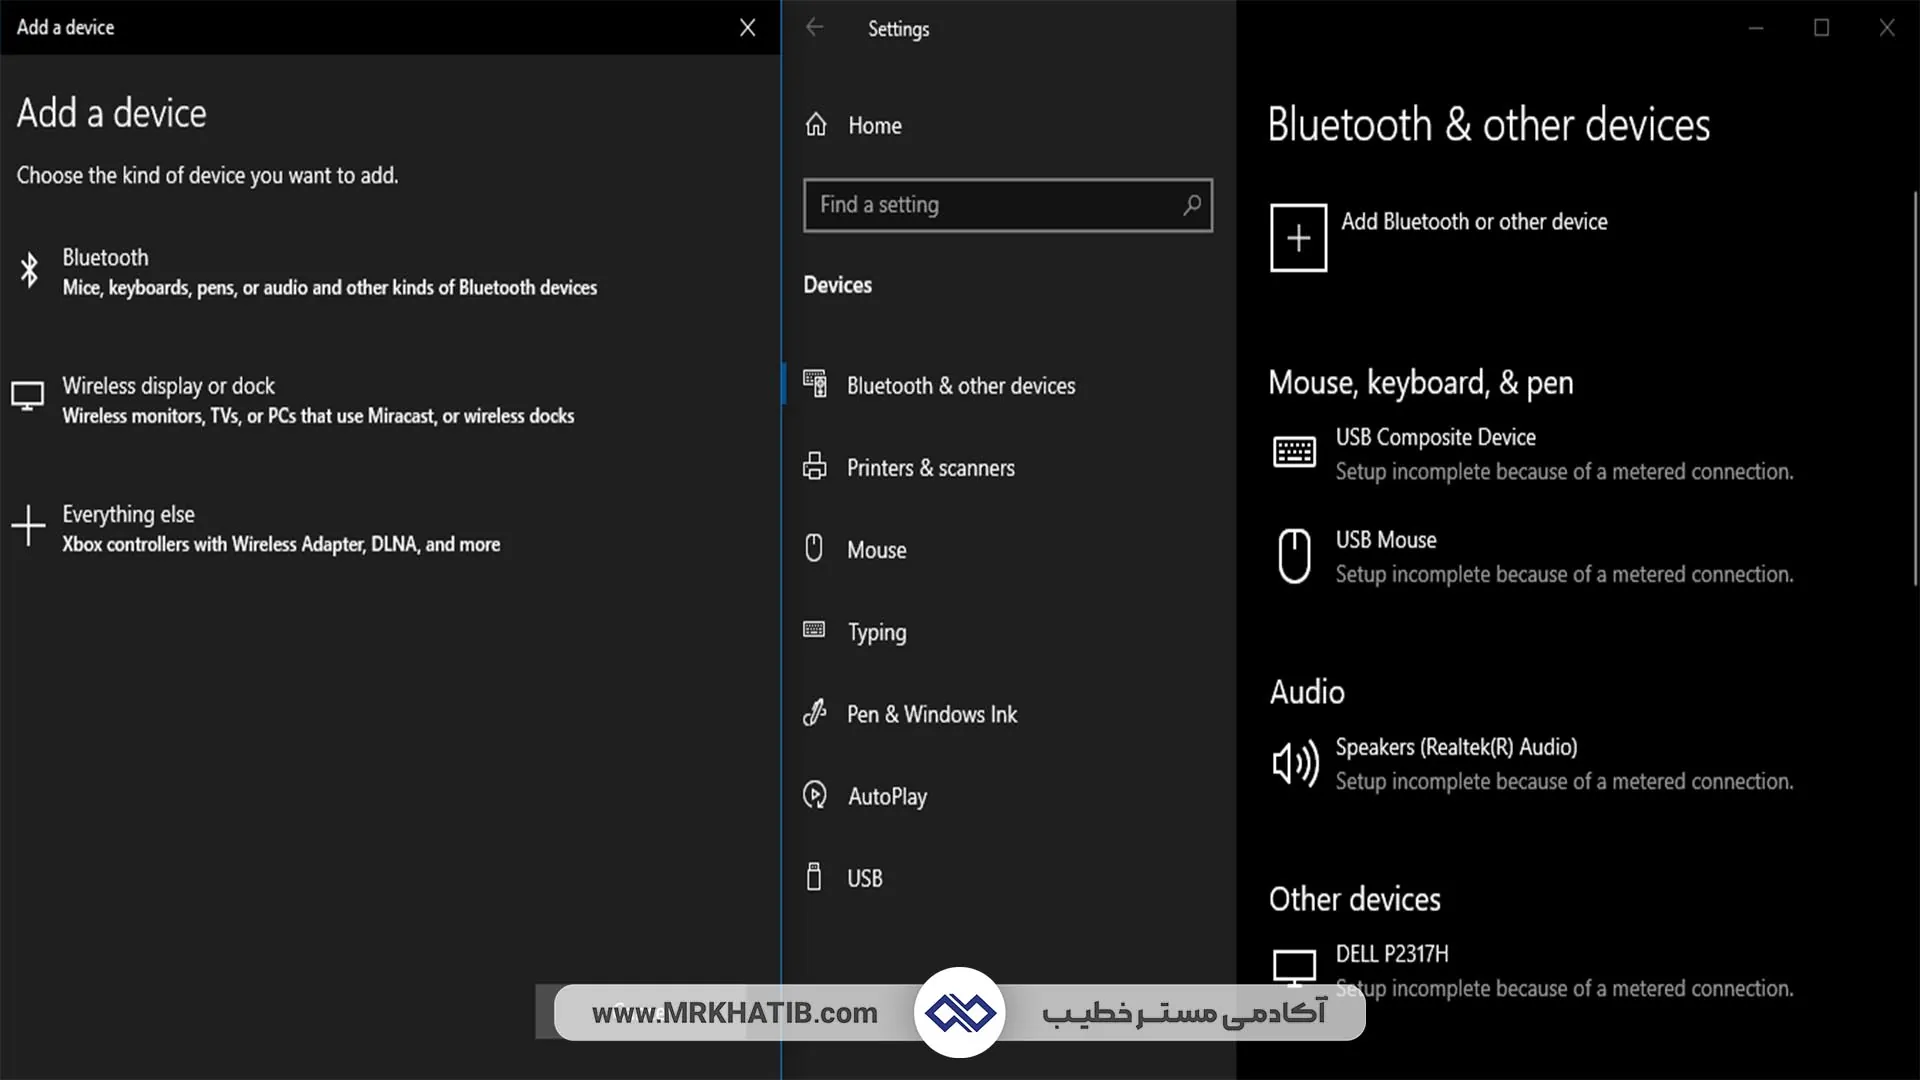The height and width of the screenshot is (1080, 1920).
Task: Select DELL P2317H device entry
Action: click(1391, 954)
